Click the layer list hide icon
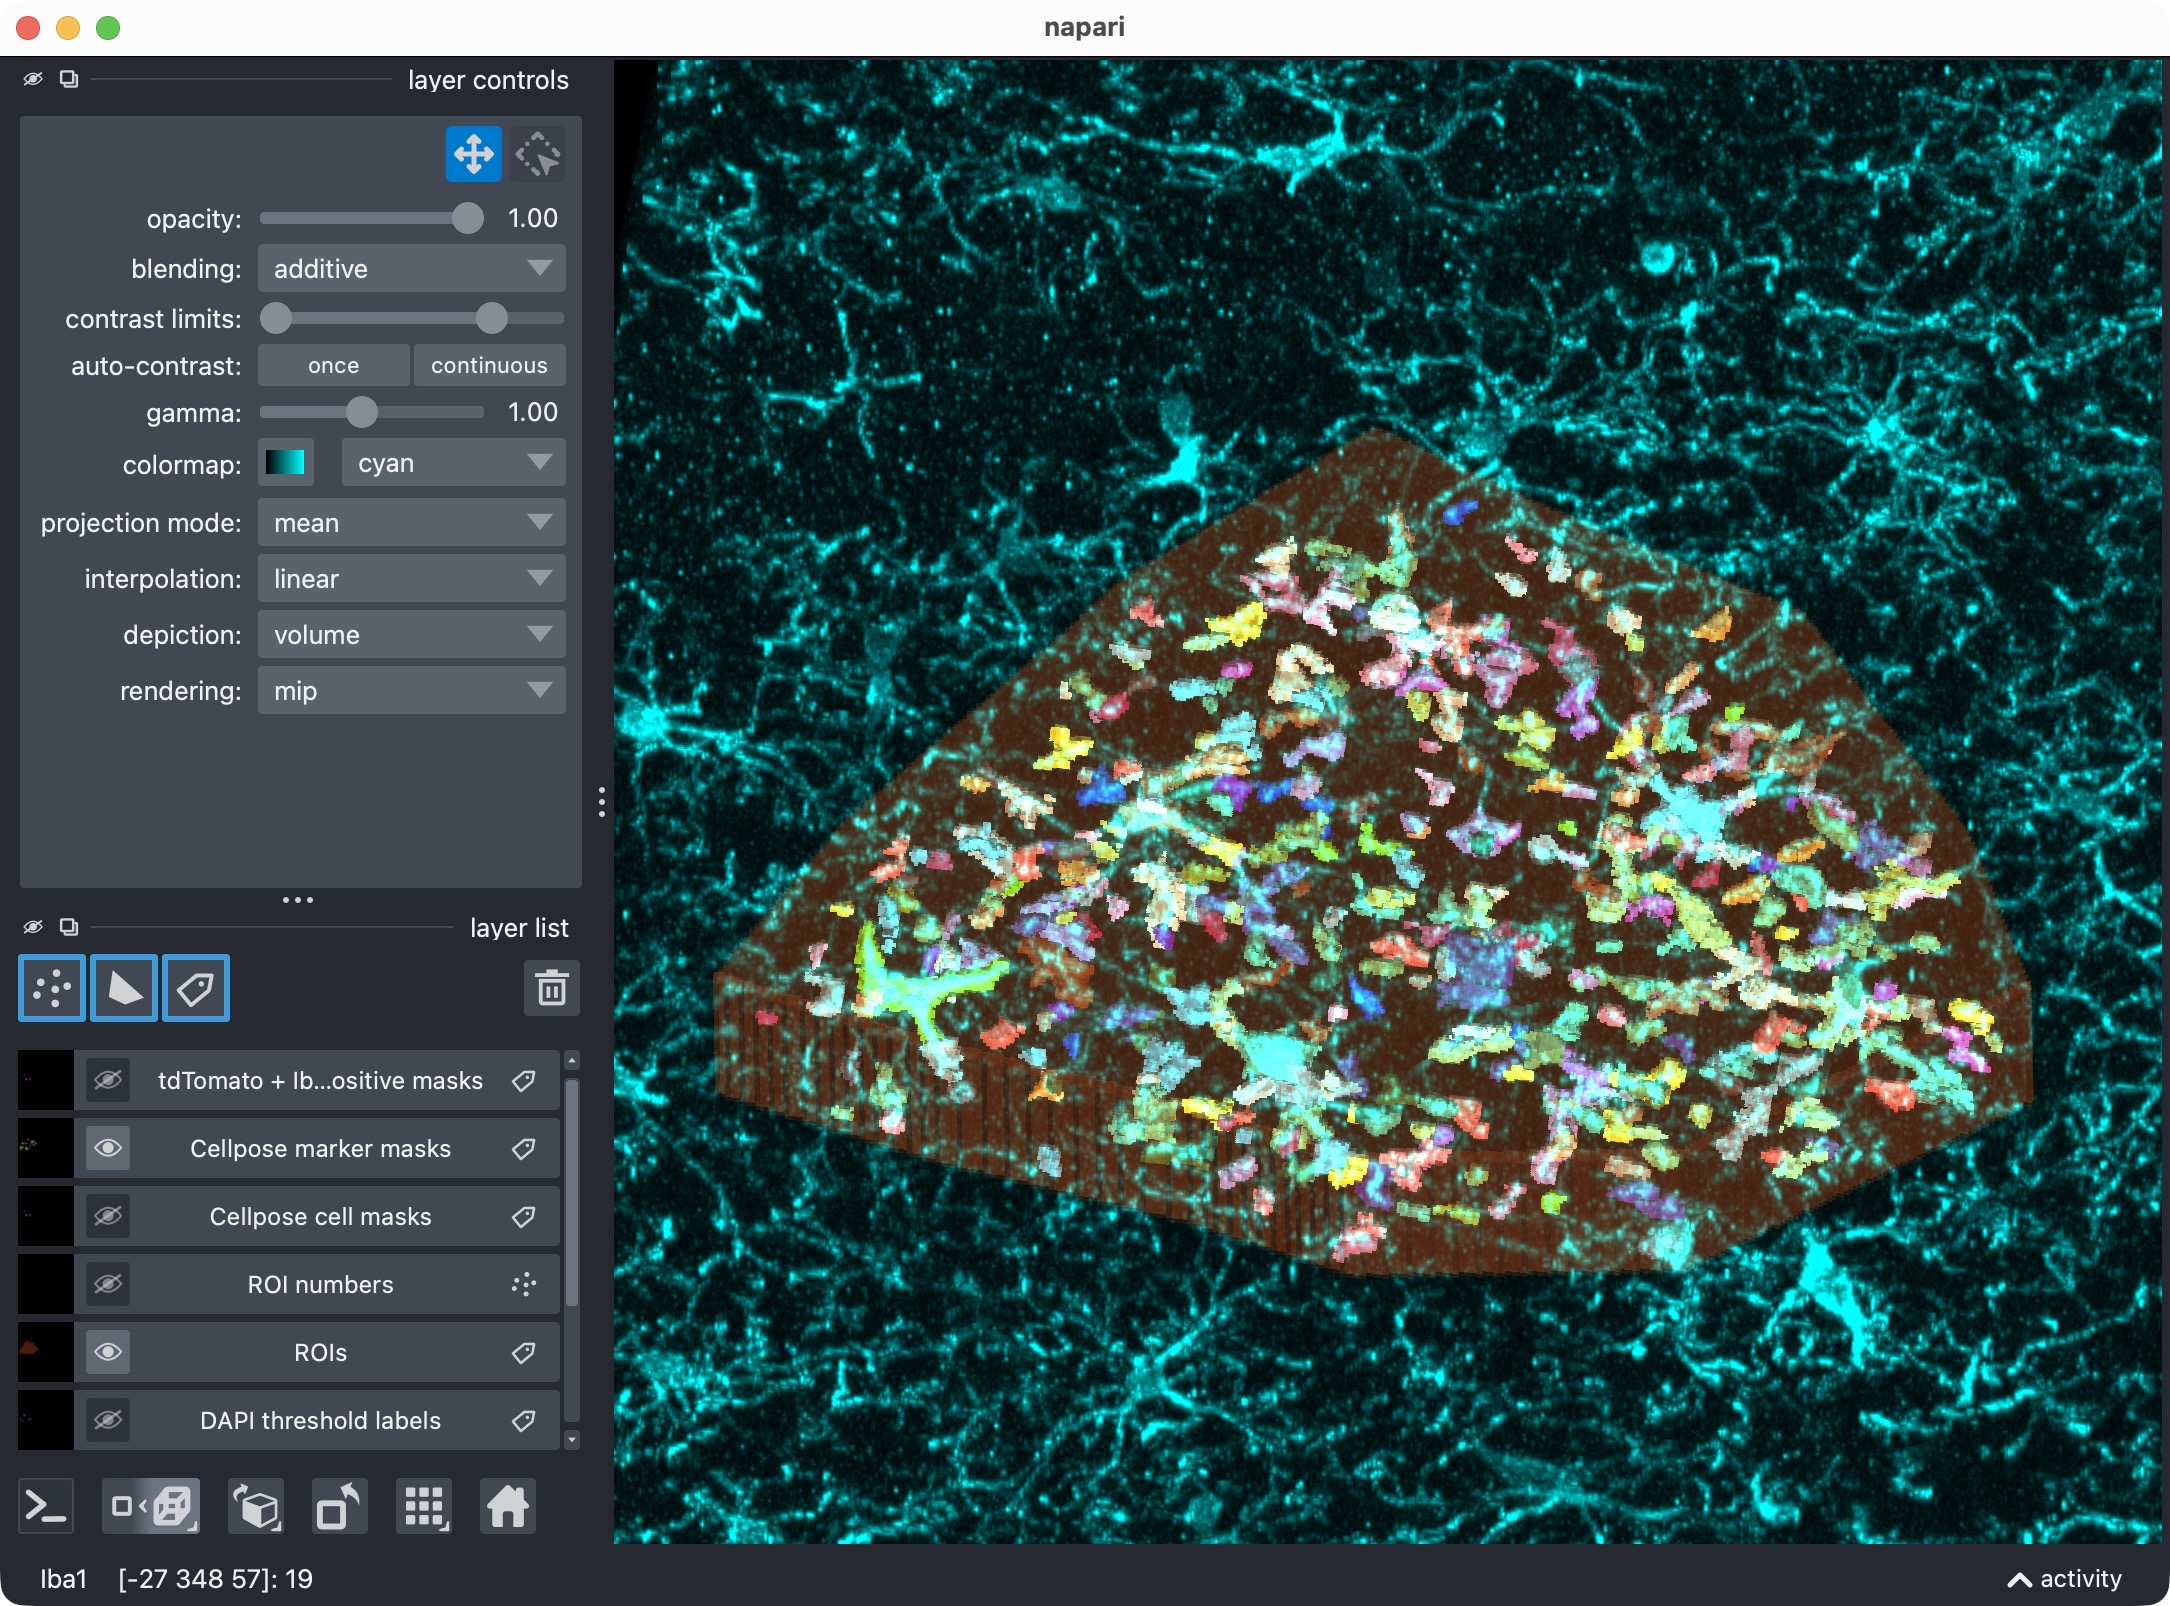 point(33,927)
